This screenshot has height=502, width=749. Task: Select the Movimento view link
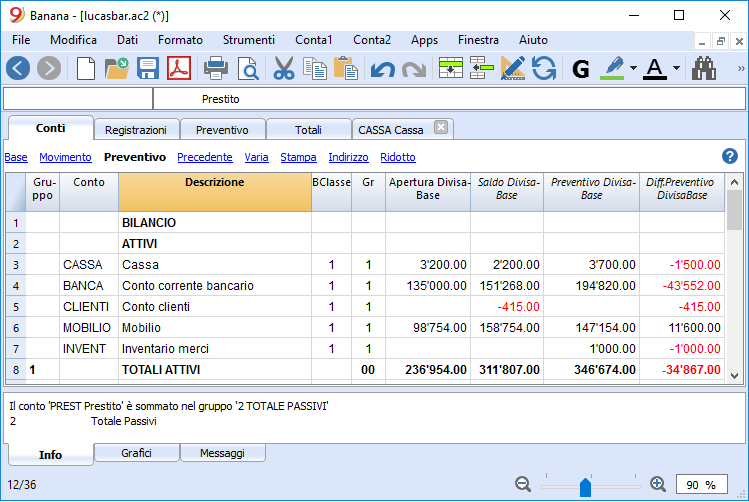pyautogui.click(x=65, y=157)
